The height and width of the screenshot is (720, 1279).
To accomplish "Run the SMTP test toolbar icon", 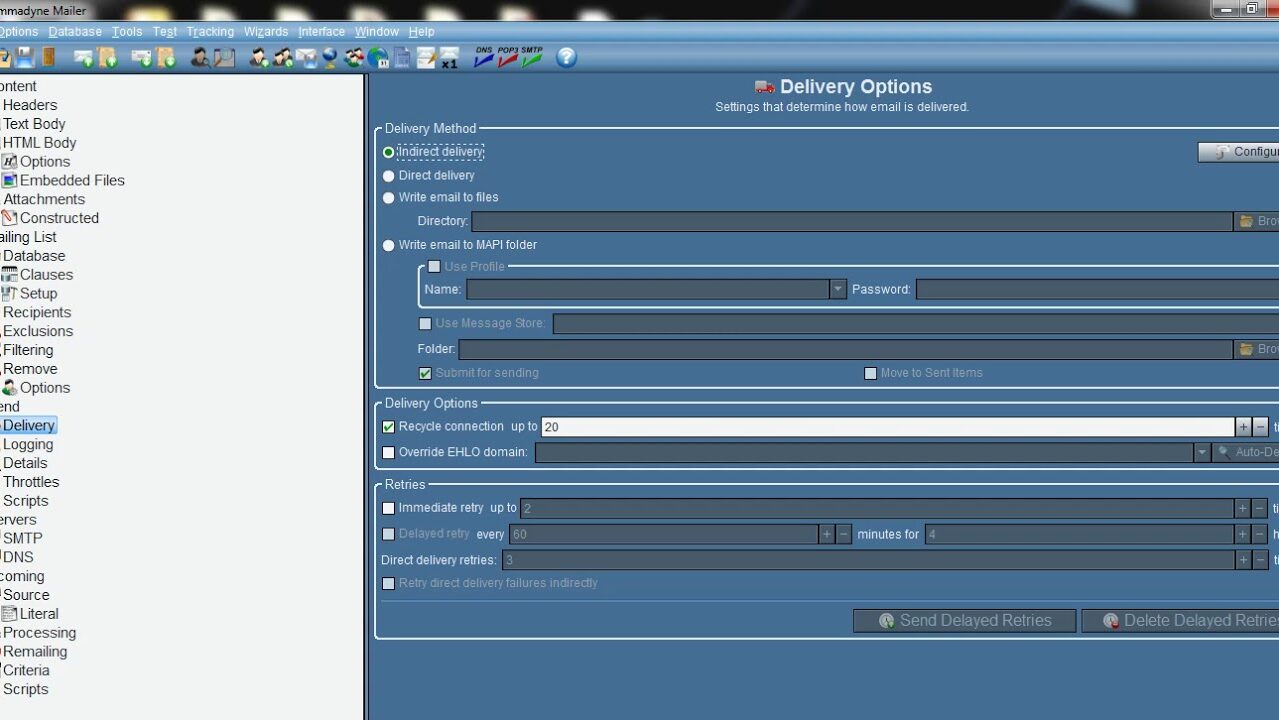I will [532, 57].
